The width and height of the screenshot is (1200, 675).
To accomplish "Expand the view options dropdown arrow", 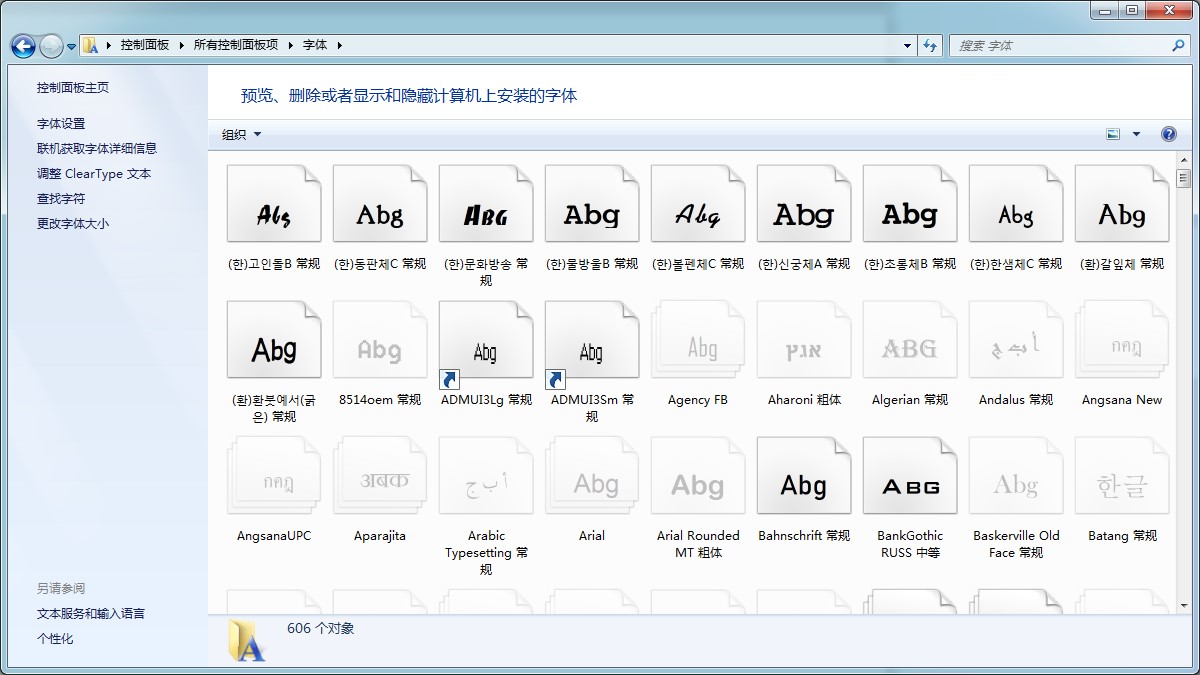I will pos(1136,134).
